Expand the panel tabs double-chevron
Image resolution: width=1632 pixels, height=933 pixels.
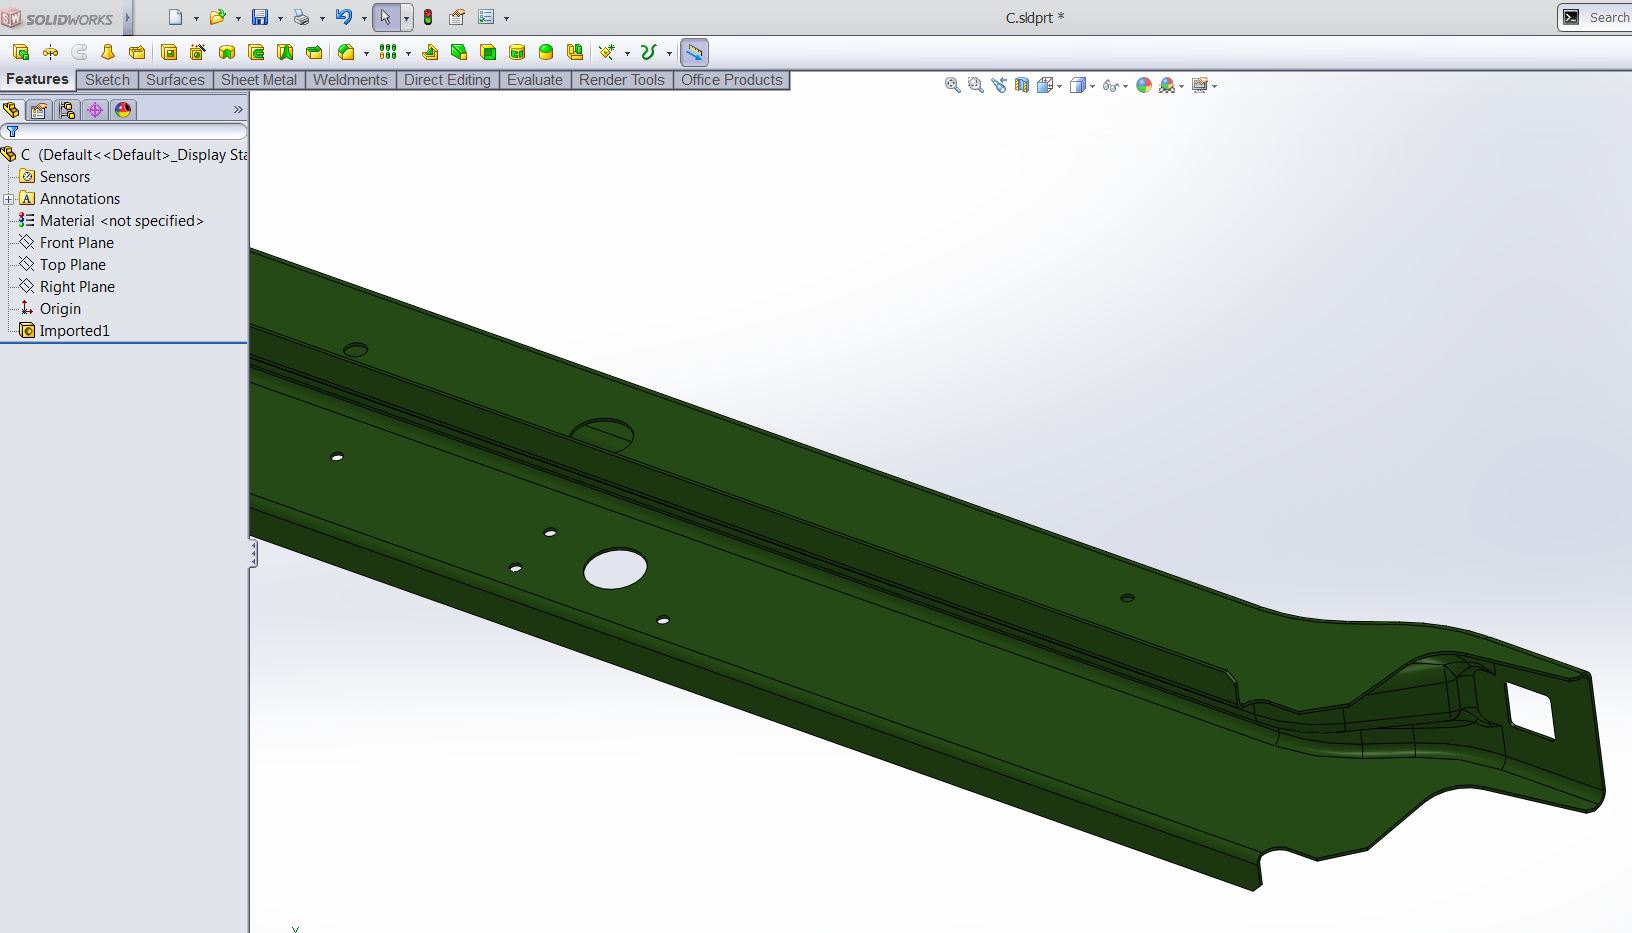tap(238, 110)
